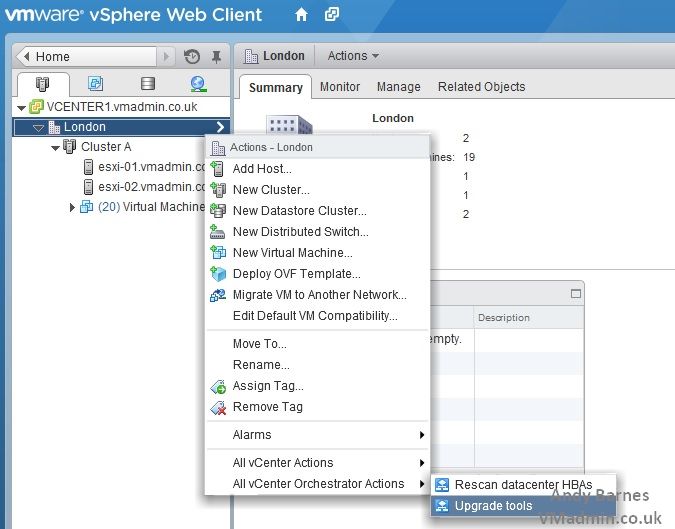
Task: Open the Actions dropdown in the toolbar
Action: click(353, 56)
